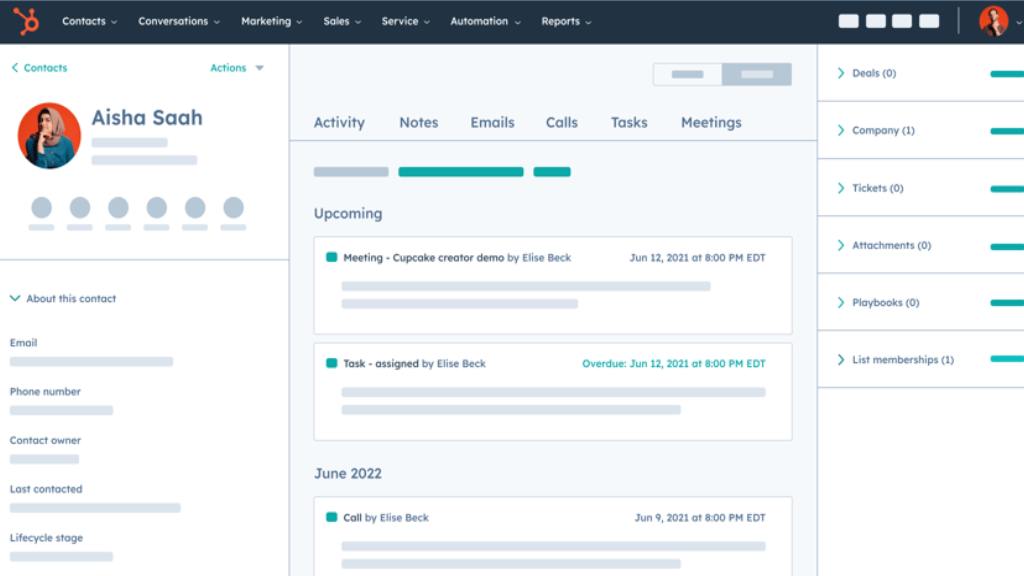The image size is (1024, 576).
Task: Click the Elise Beck link in meeting entry
Action: pyautogui.click(x=546, y=257)
